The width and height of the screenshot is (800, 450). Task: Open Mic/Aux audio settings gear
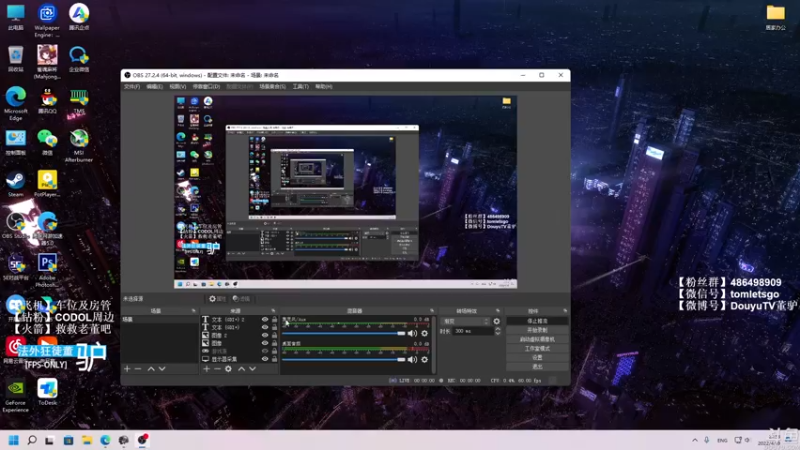click(x=424, y=333)
